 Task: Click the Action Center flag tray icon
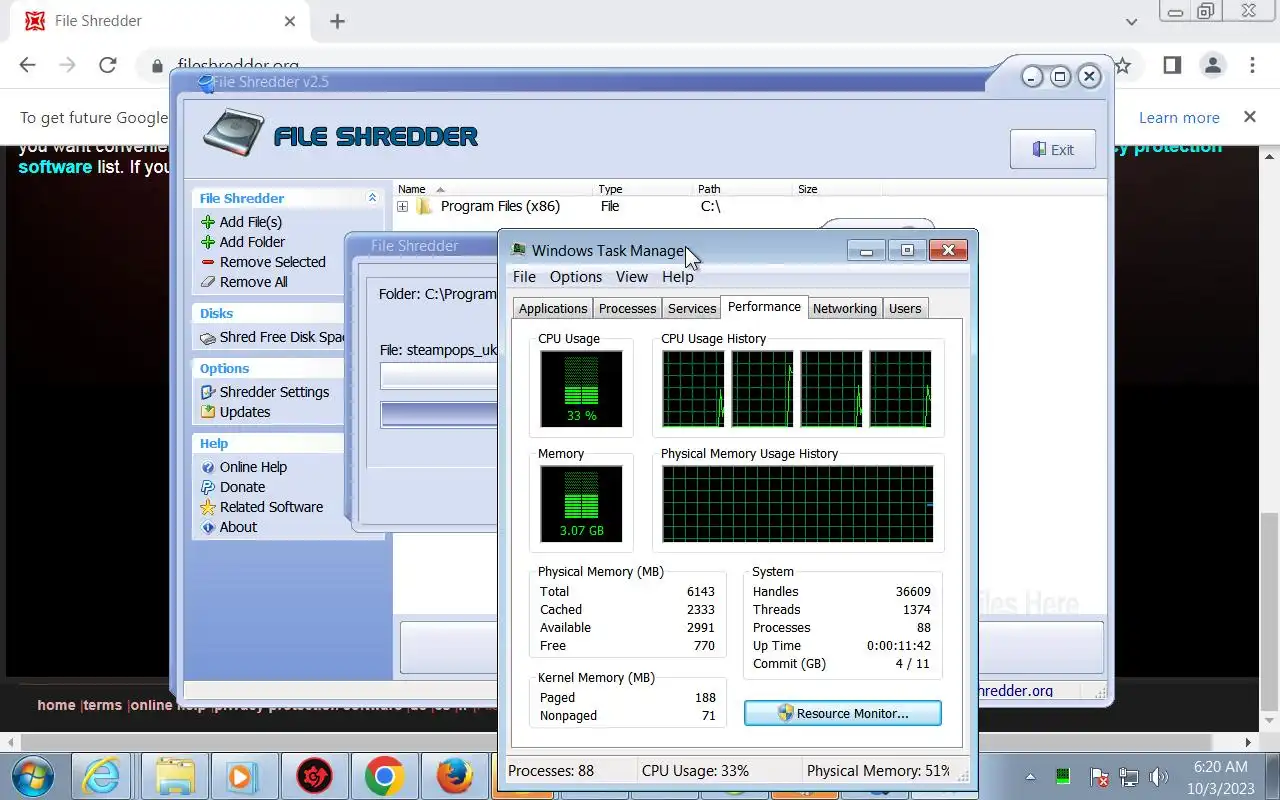tap(1099, 777)
